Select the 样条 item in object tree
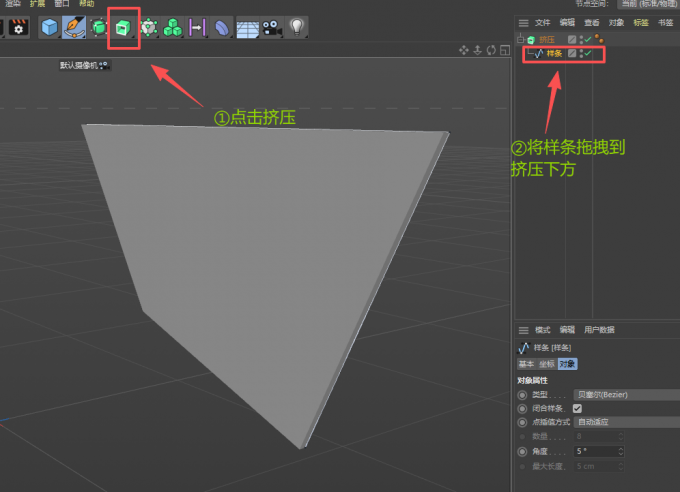680x492 pixels. point(553,53)
